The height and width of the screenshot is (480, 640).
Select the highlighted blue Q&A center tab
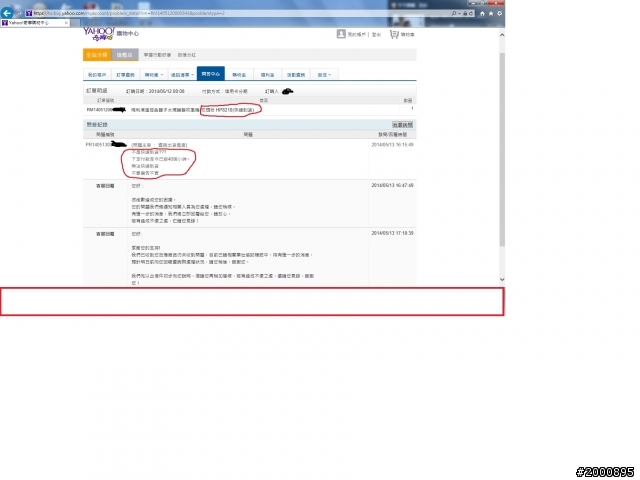211,73
